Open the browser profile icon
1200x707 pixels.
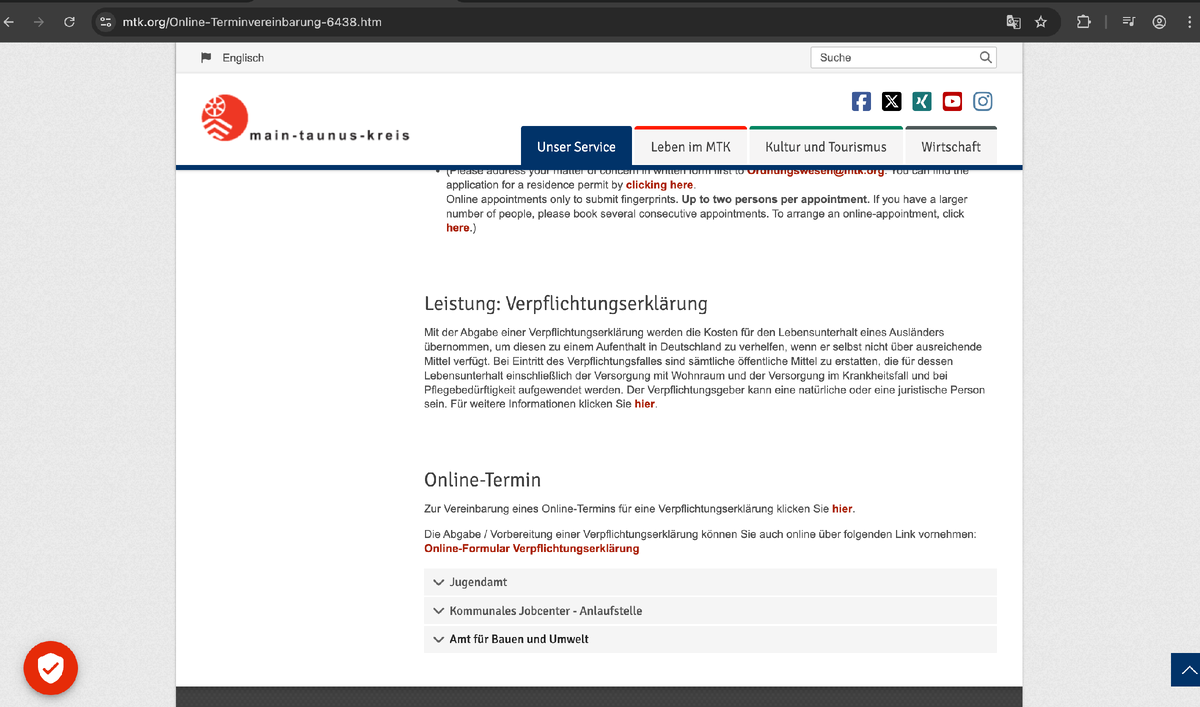1159,21
